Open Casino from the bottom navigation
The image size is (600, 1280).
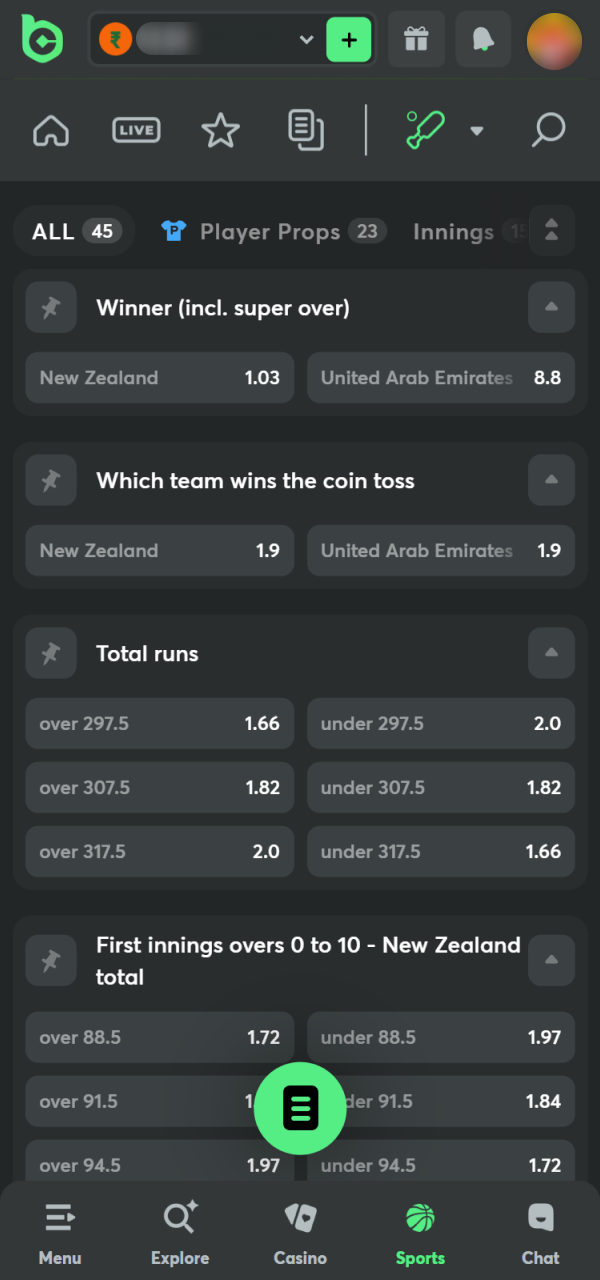(x=300, y=1230)
